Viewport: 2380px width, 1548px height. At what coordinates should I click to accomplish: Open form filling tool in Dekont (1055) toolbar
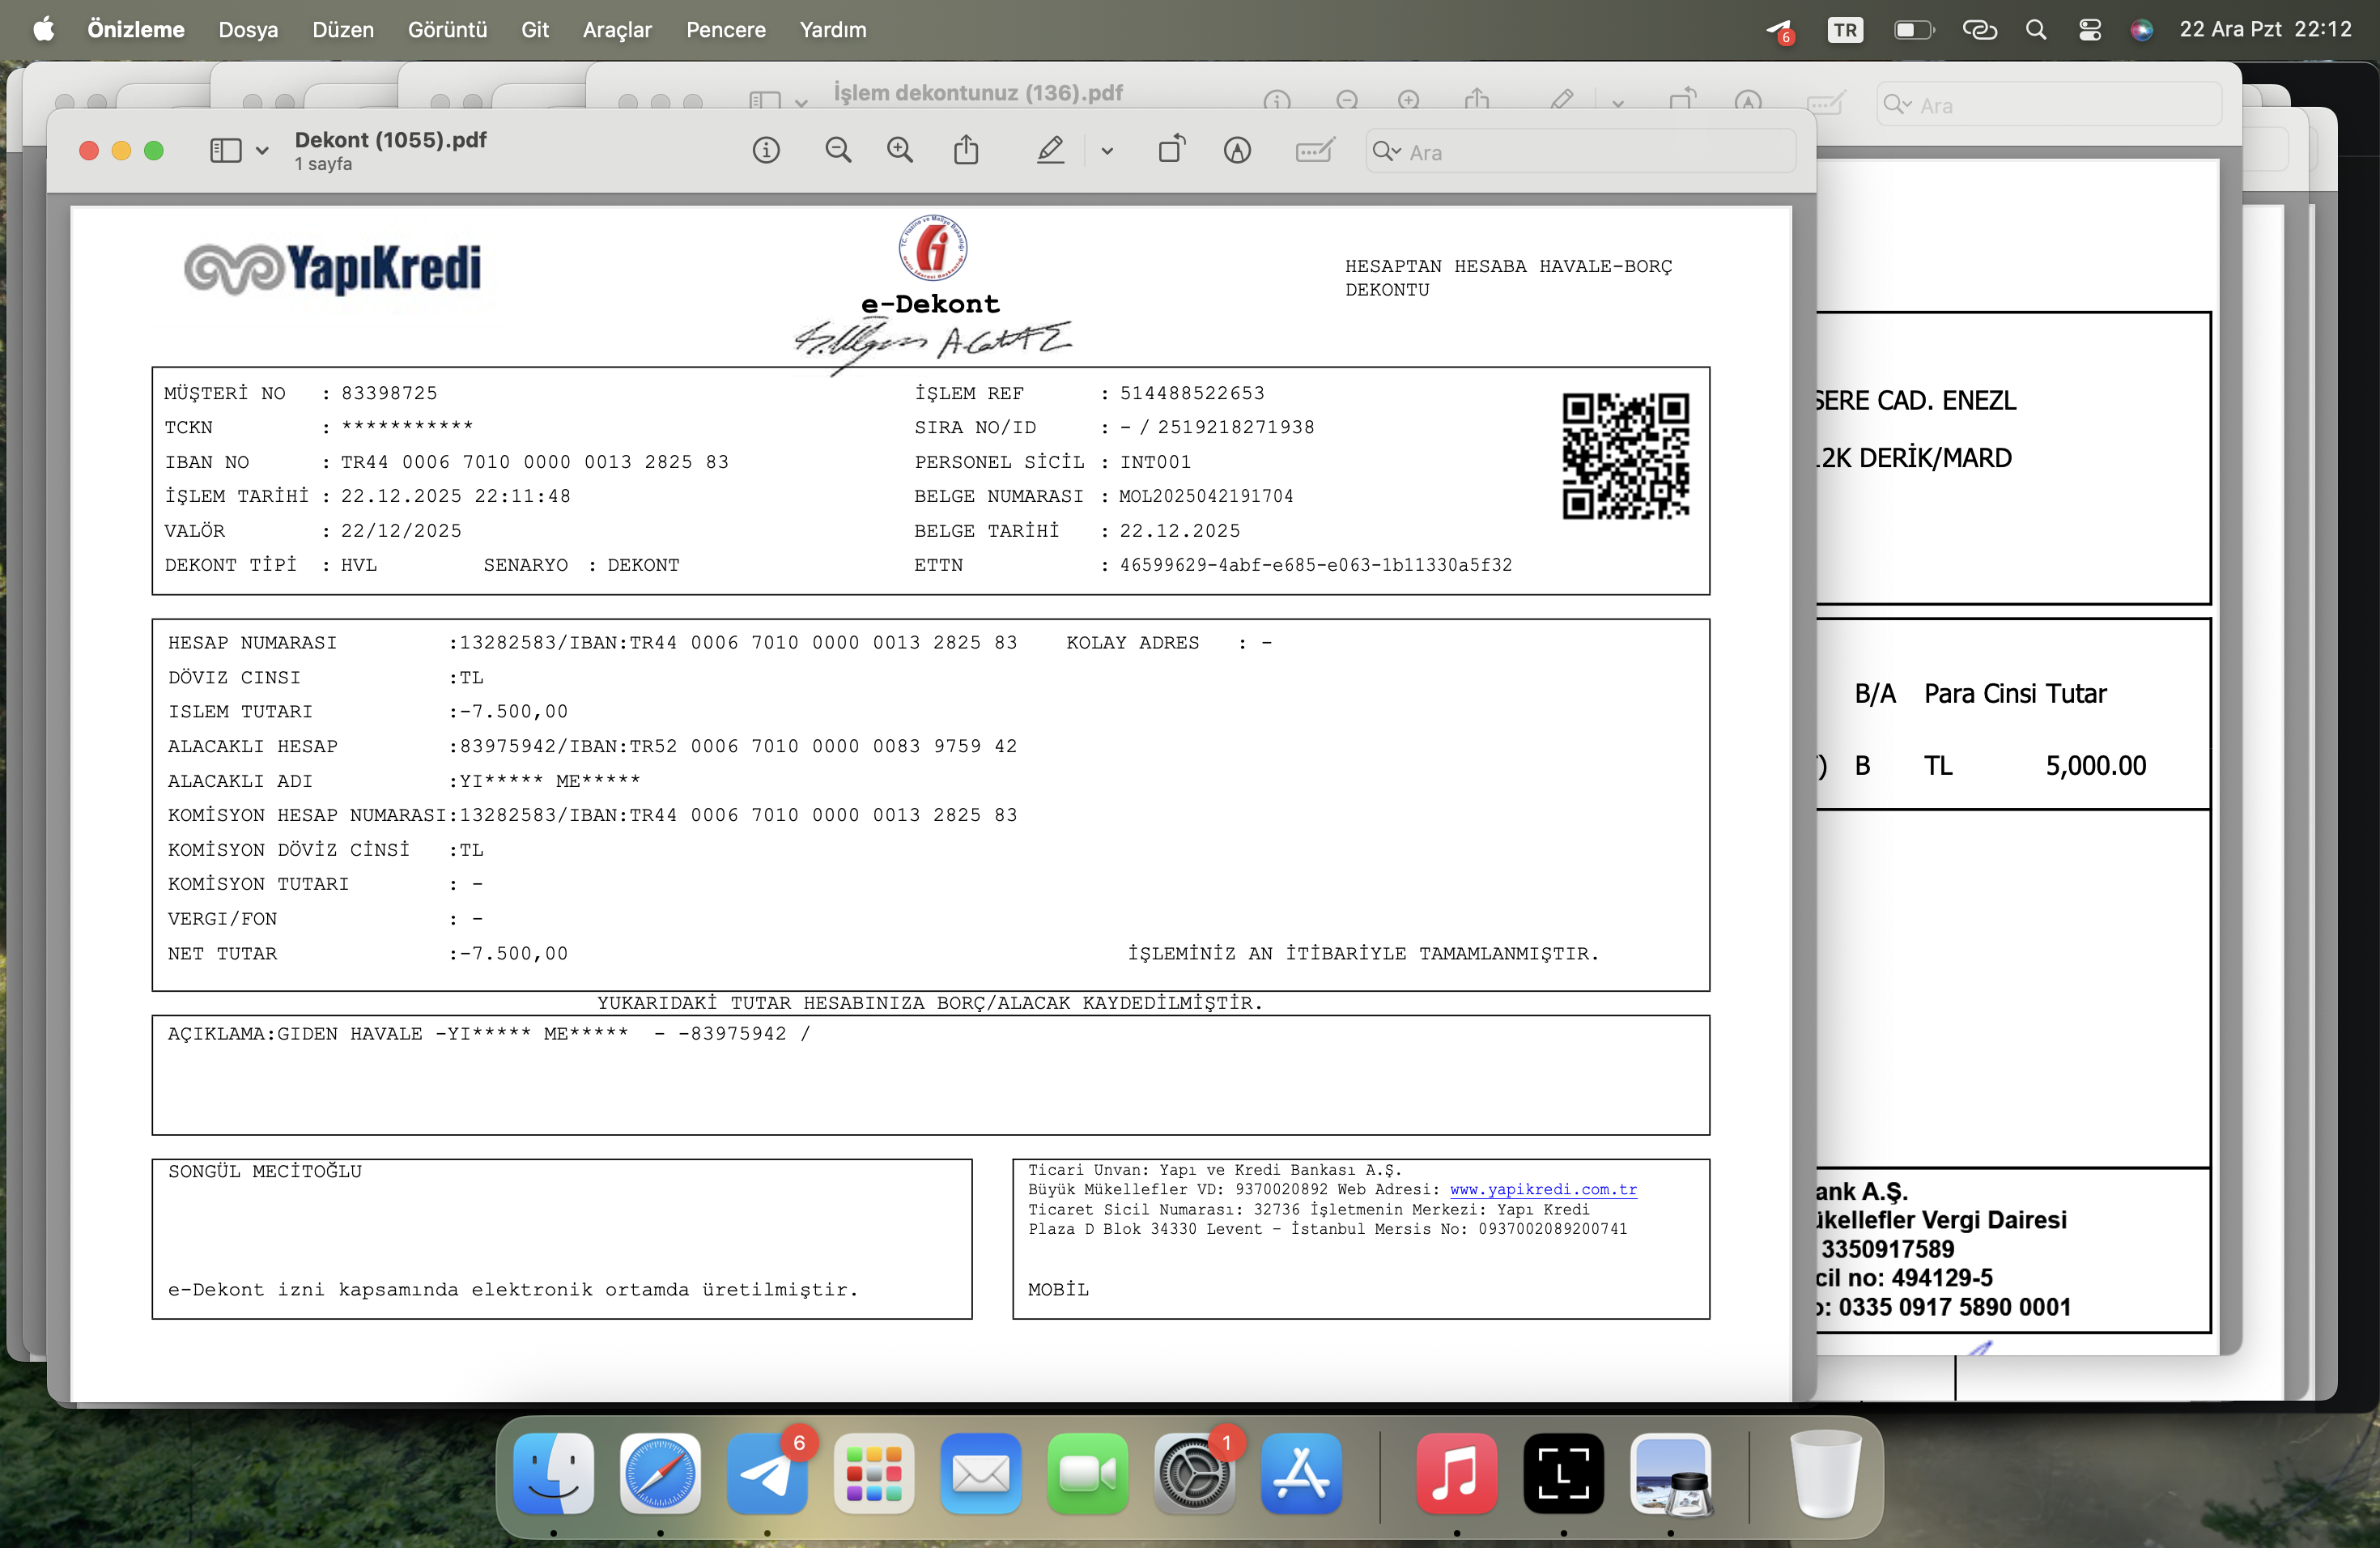tap(1314, 151)
